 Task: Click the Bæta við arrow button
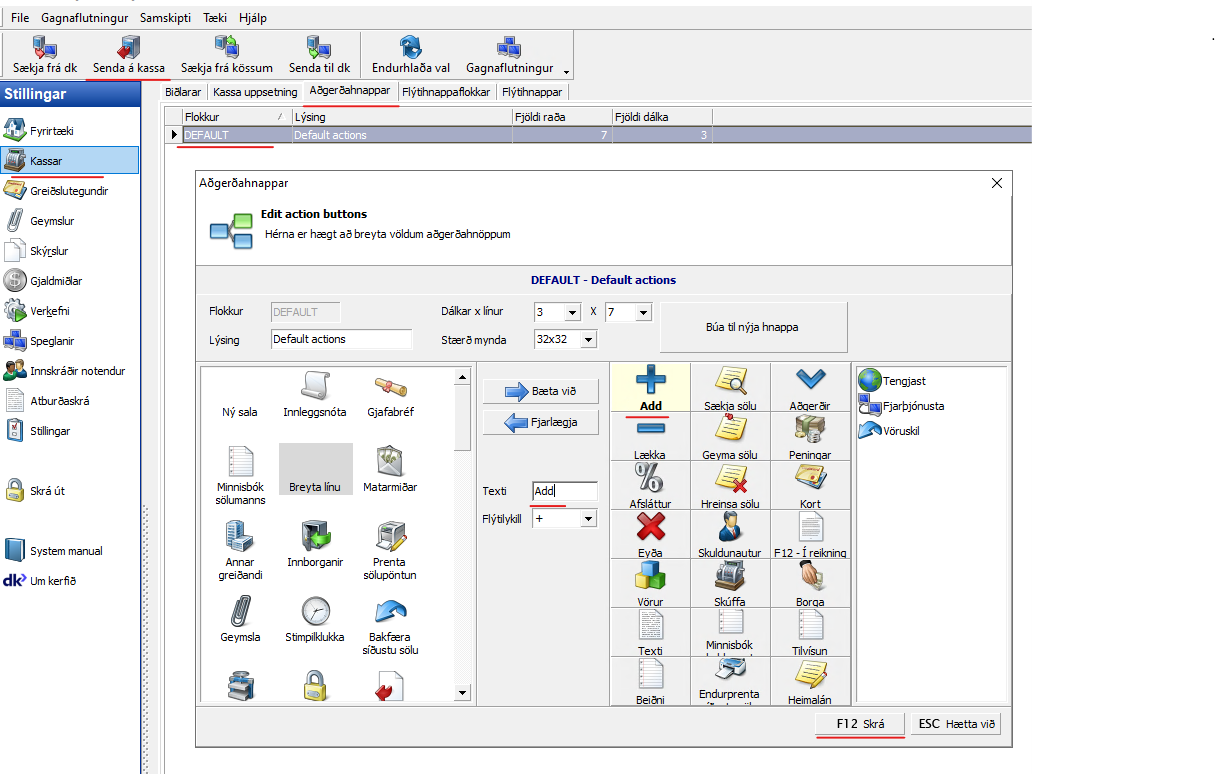point(542,392)
